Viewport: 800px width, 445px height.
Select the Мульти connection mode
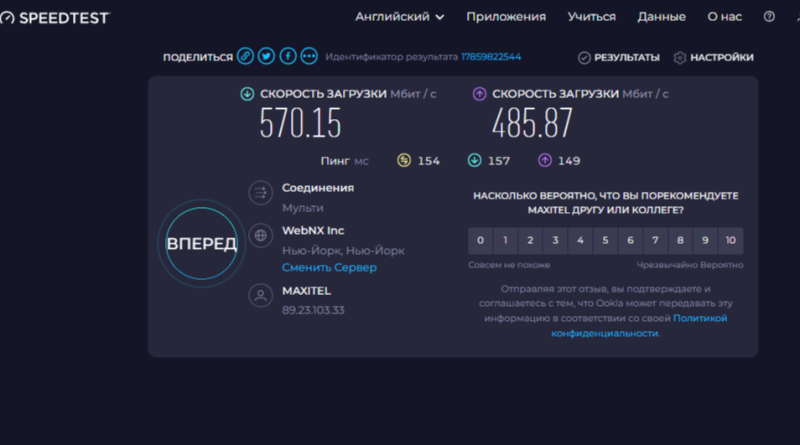(x=303, y=208)
